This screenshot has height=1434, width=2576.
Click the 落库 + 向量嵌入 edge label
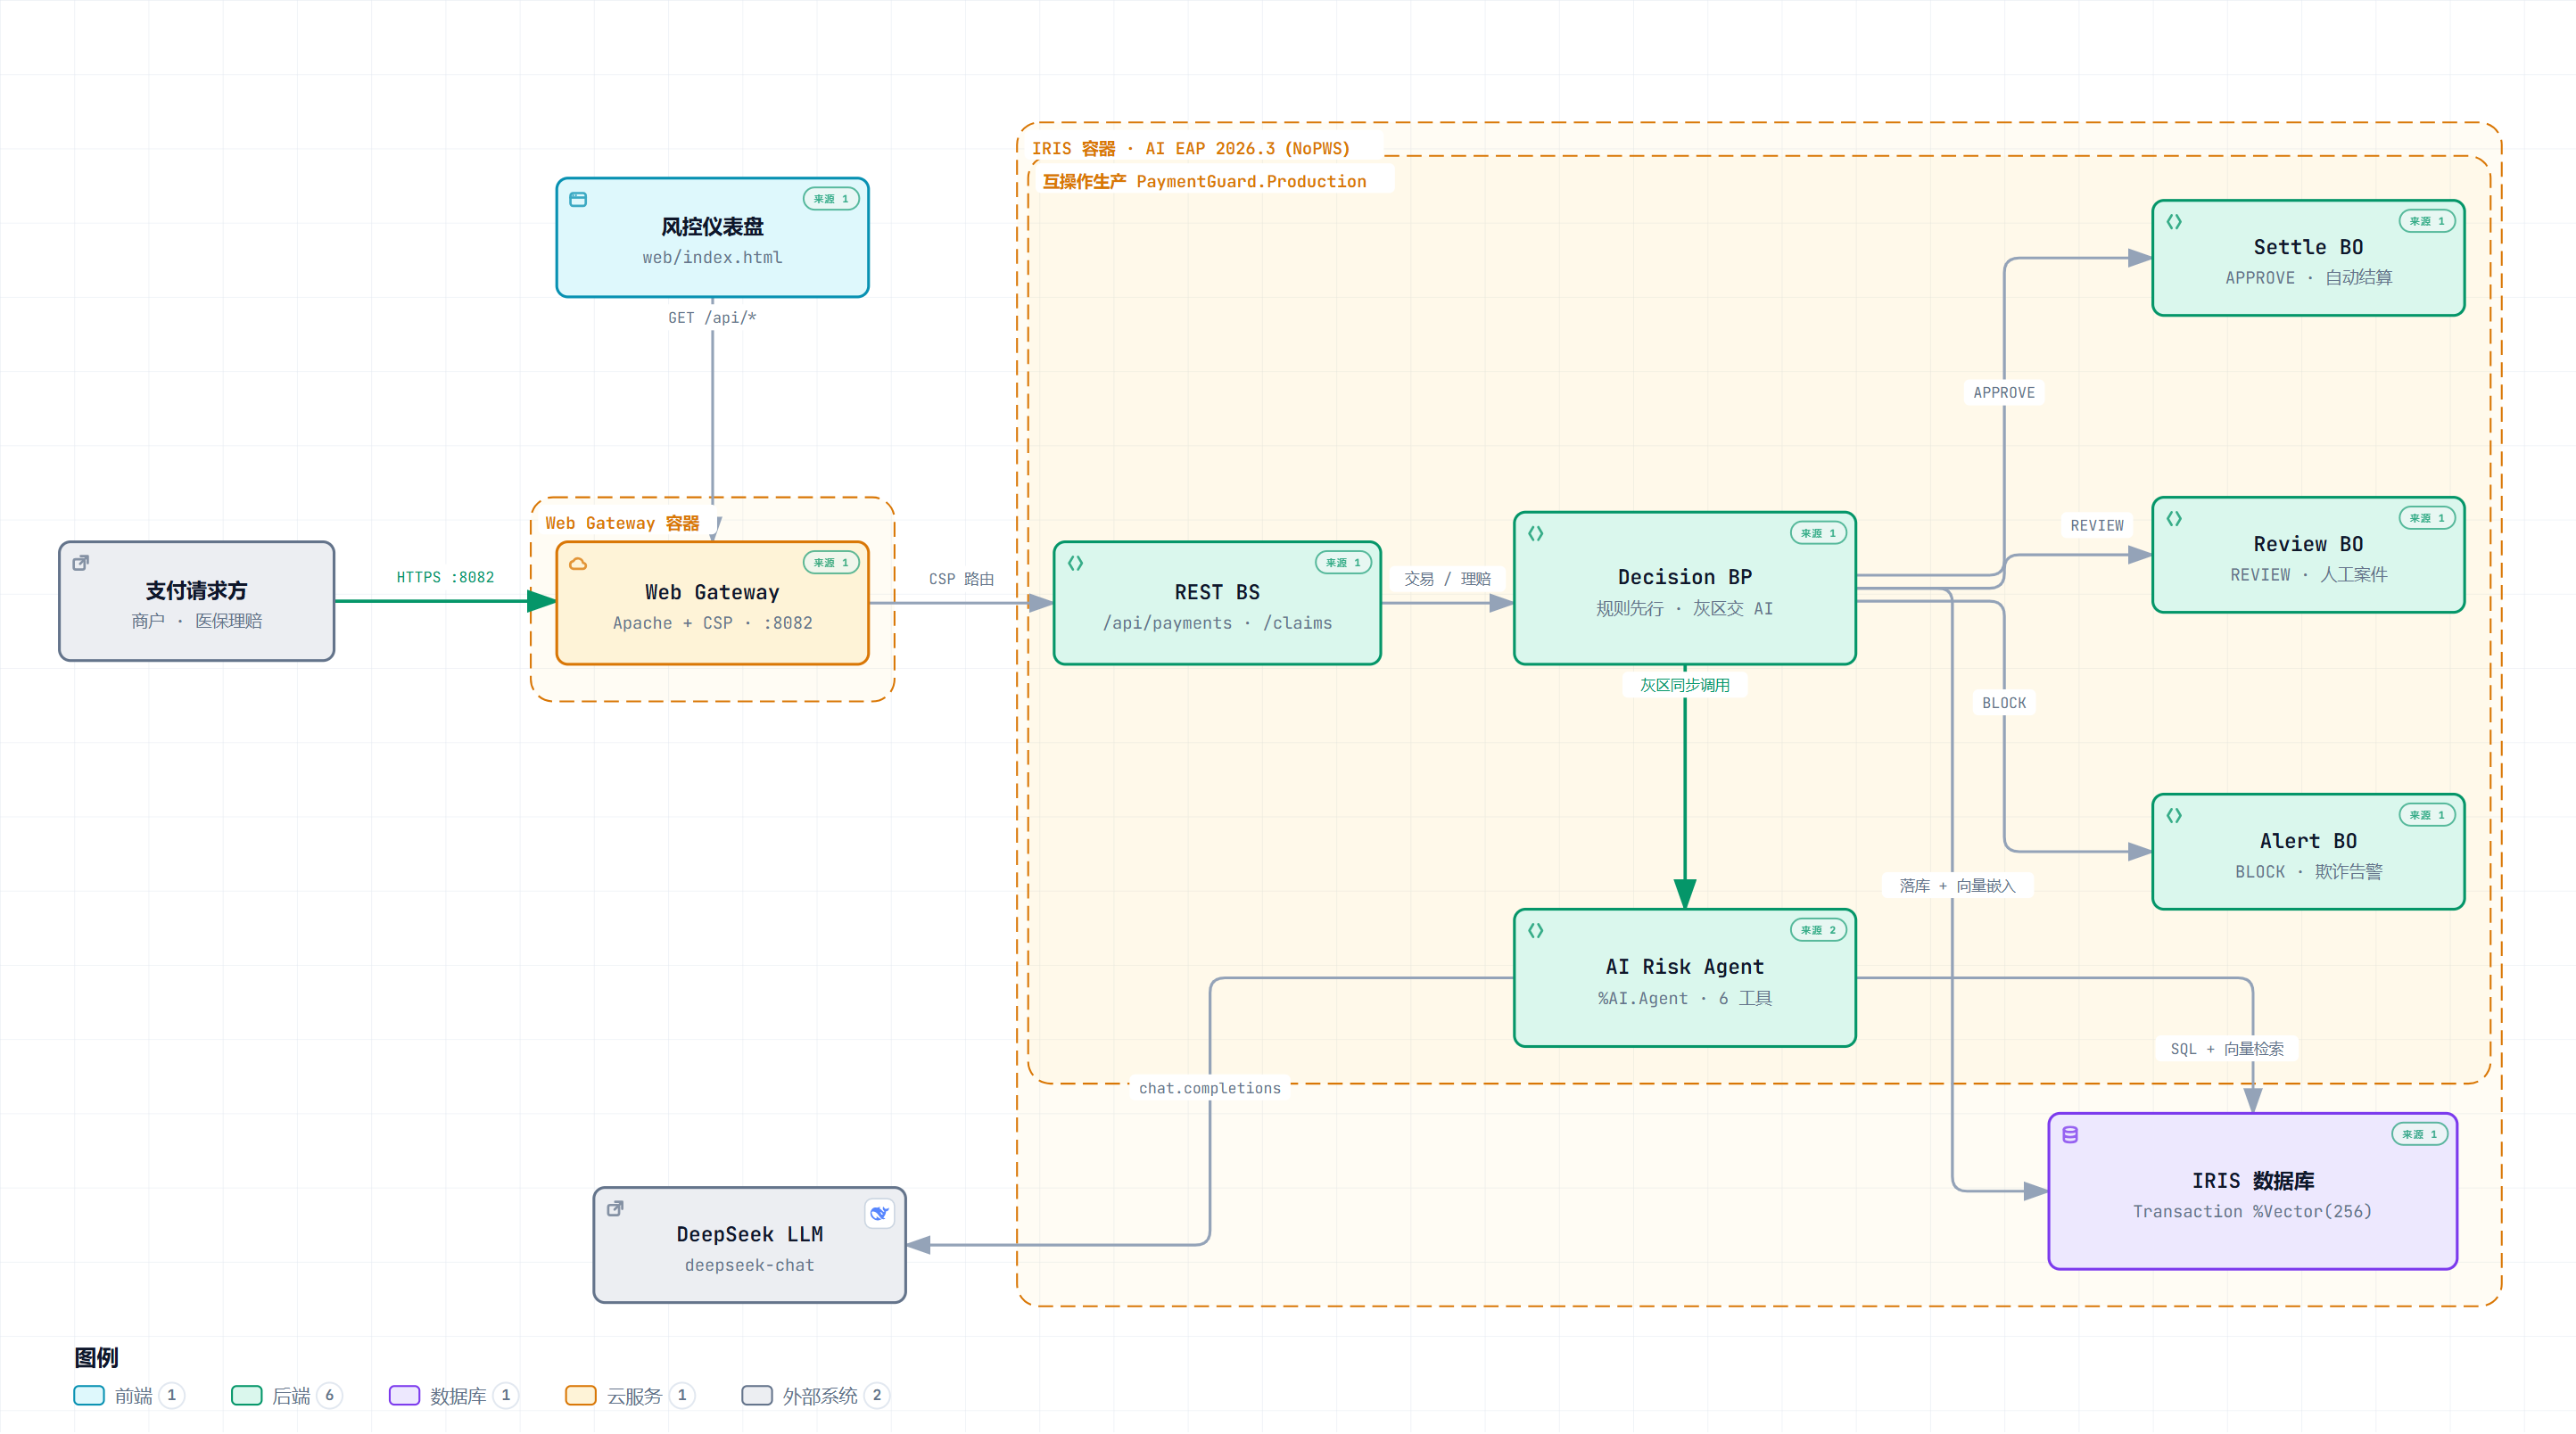point(1957,886)
